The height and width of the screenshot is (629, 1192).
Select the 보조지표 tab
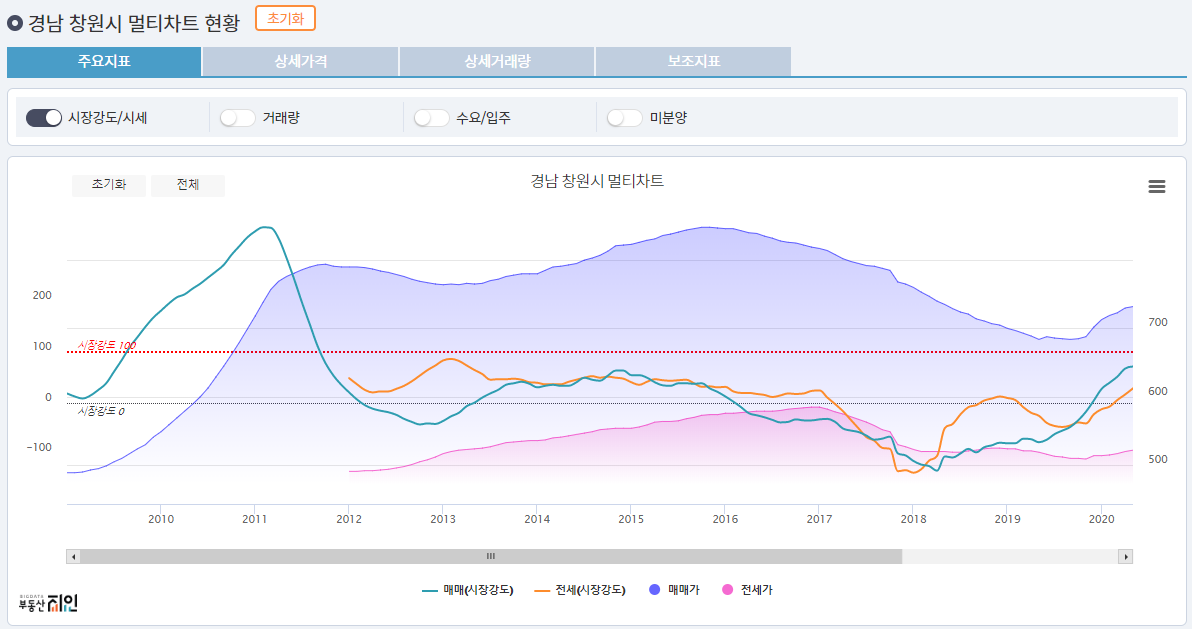[x=693, y=61]
